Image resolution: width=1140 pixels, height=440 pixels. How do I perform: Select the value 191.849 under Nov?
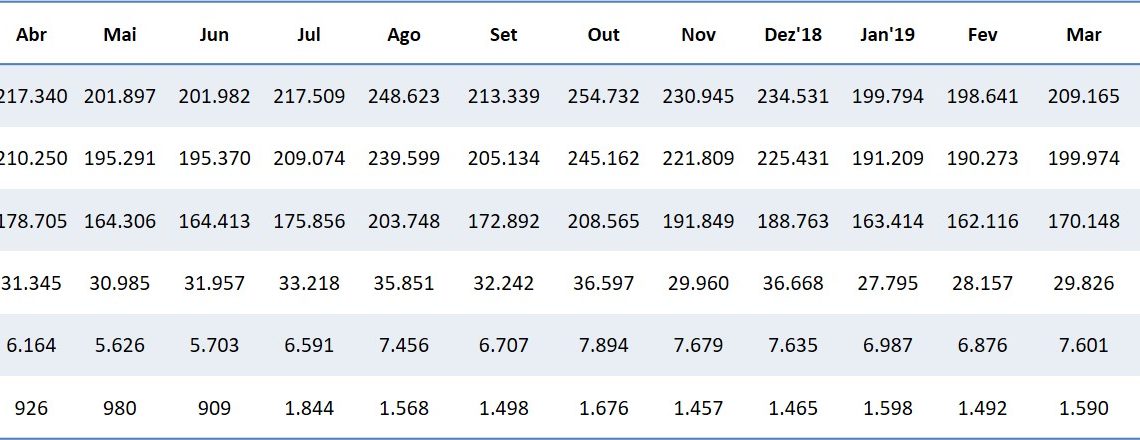click(x=698, y=221)
